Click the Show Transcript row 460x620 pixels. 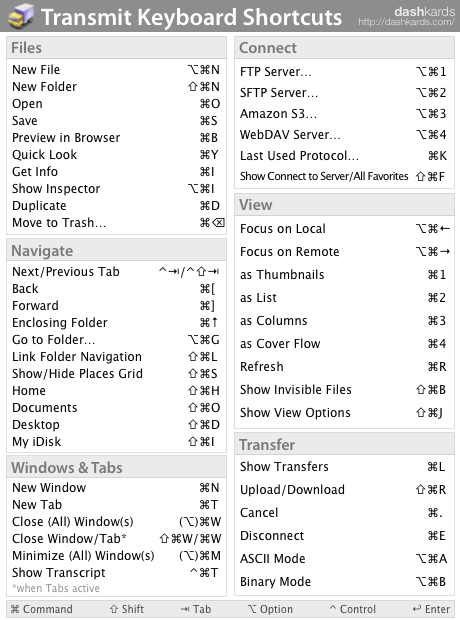(116, 573)
